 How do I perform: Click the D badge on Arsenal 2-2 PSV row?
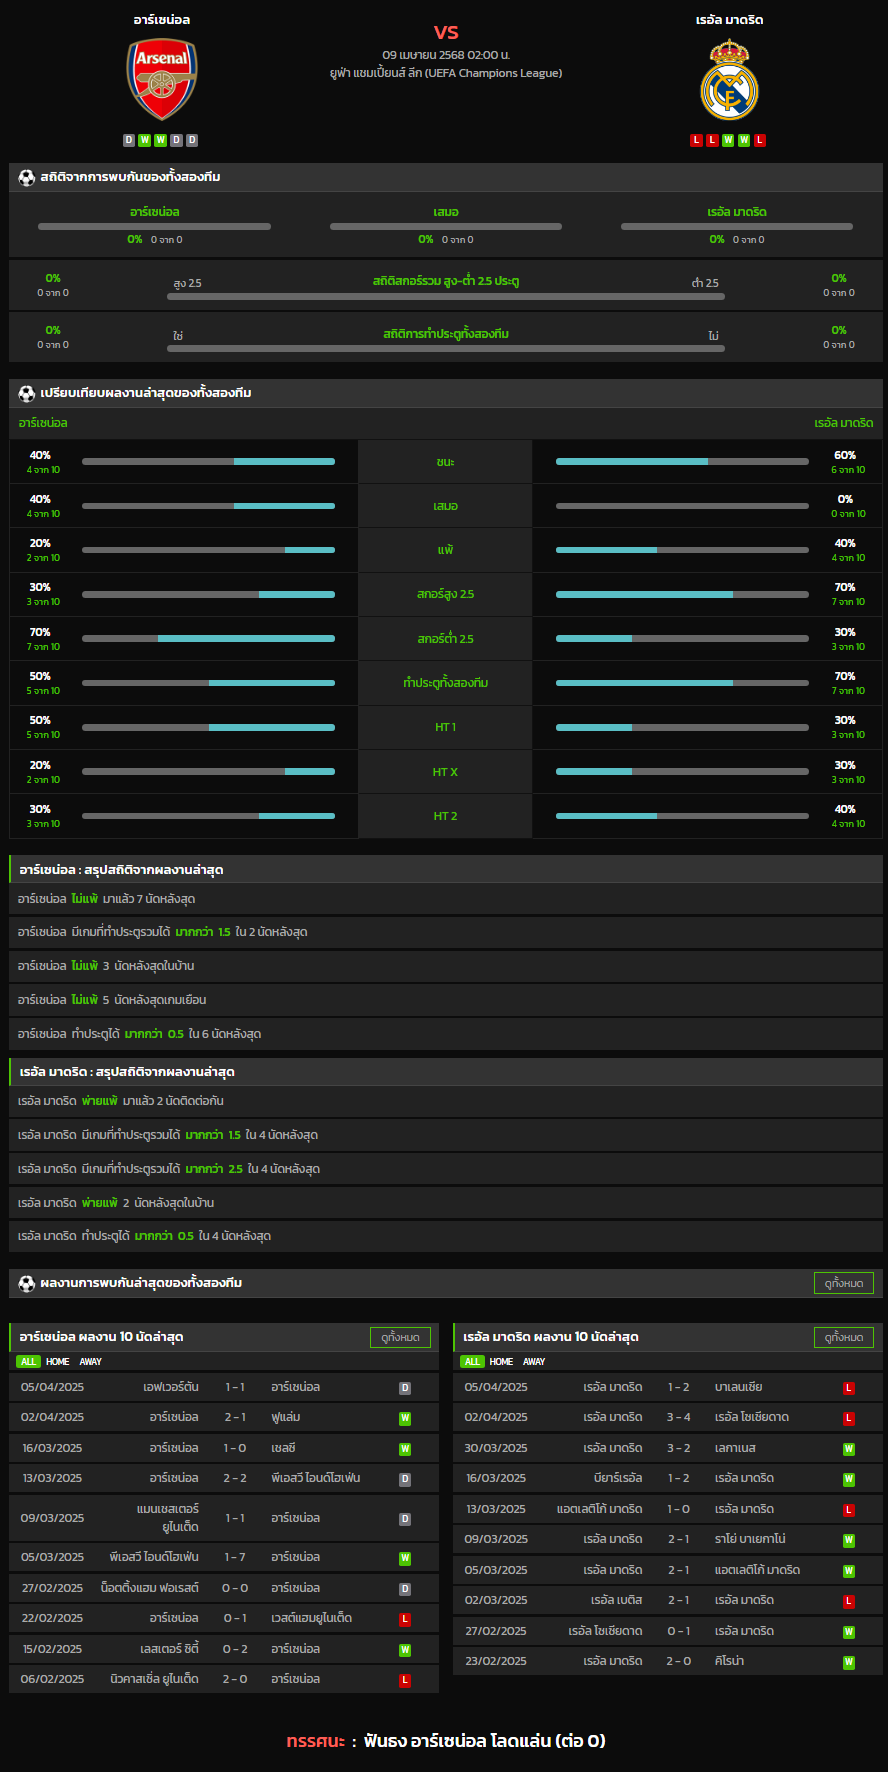coord(405,1479)
